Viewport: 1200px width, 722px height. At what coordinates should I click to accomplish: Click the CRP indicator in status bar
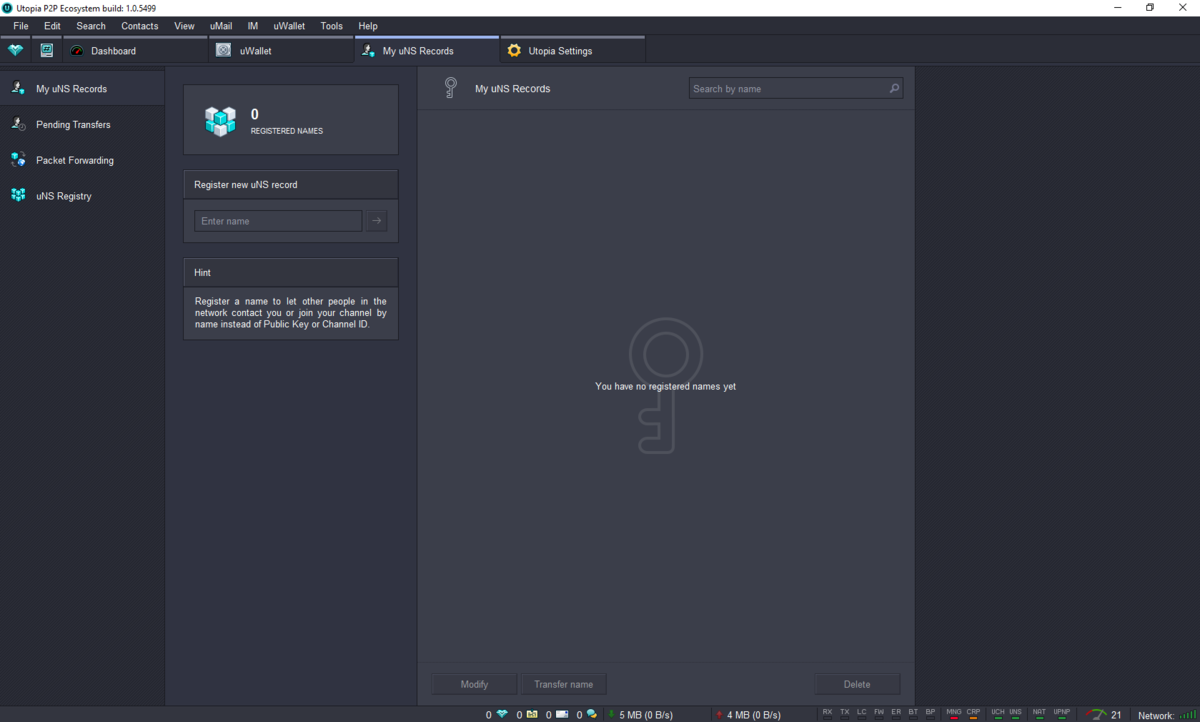pyautogui.click(x=973, y=713)
